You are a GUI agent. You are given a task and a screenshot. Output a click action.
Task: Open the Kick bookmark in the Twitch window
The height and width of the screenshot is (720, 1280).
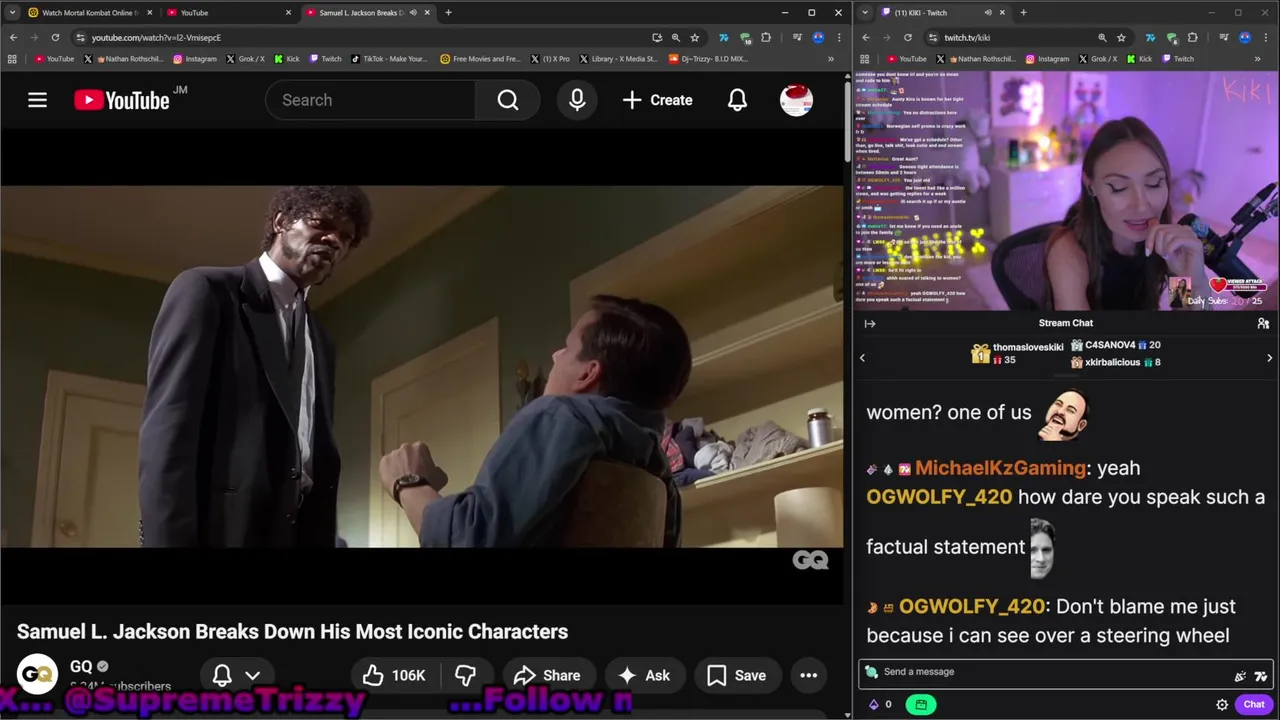pyautogui.click(x=1139, y=59)
